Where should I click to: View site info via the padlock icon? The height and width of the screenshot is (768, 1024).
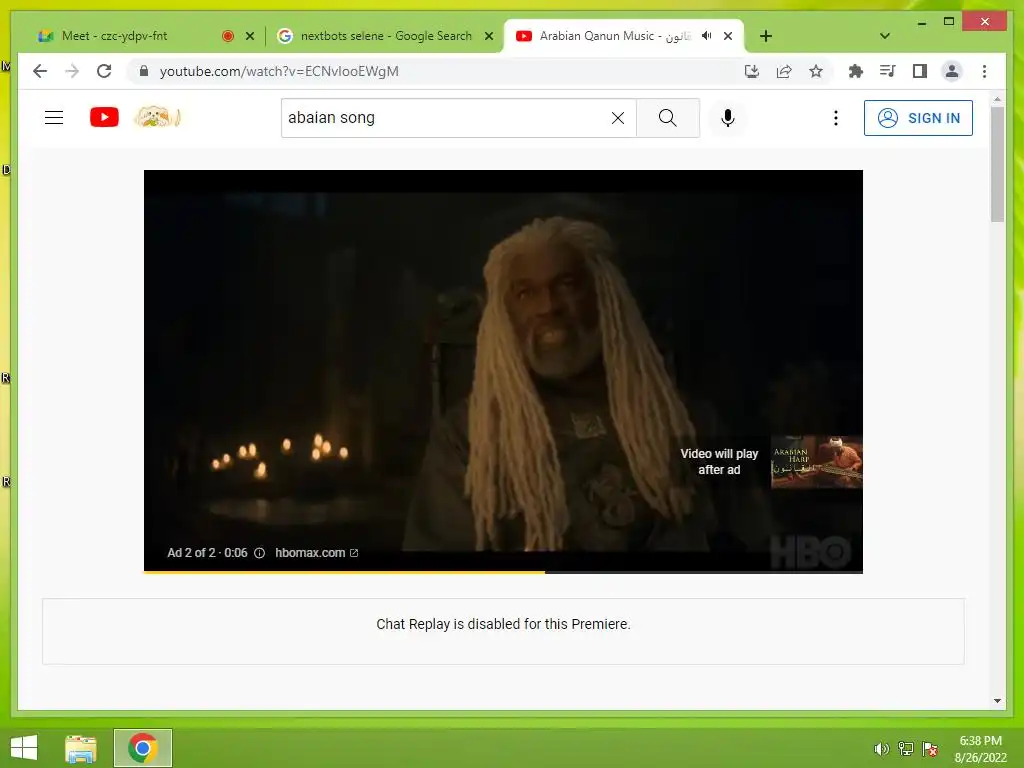point(144,71)
